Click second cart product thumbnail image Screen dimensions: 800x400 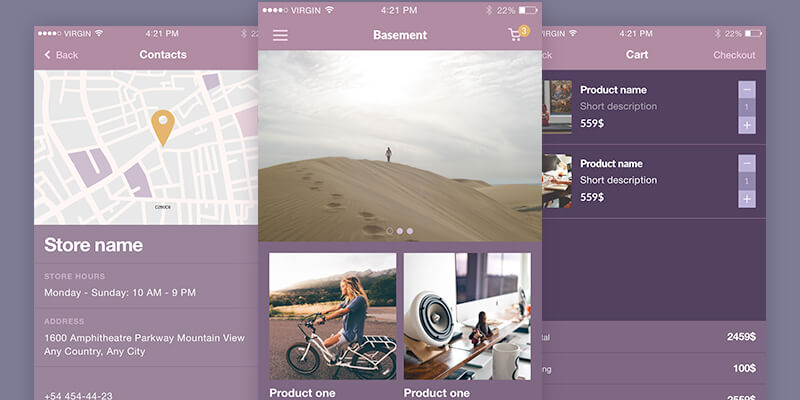(x=557, y=180)
